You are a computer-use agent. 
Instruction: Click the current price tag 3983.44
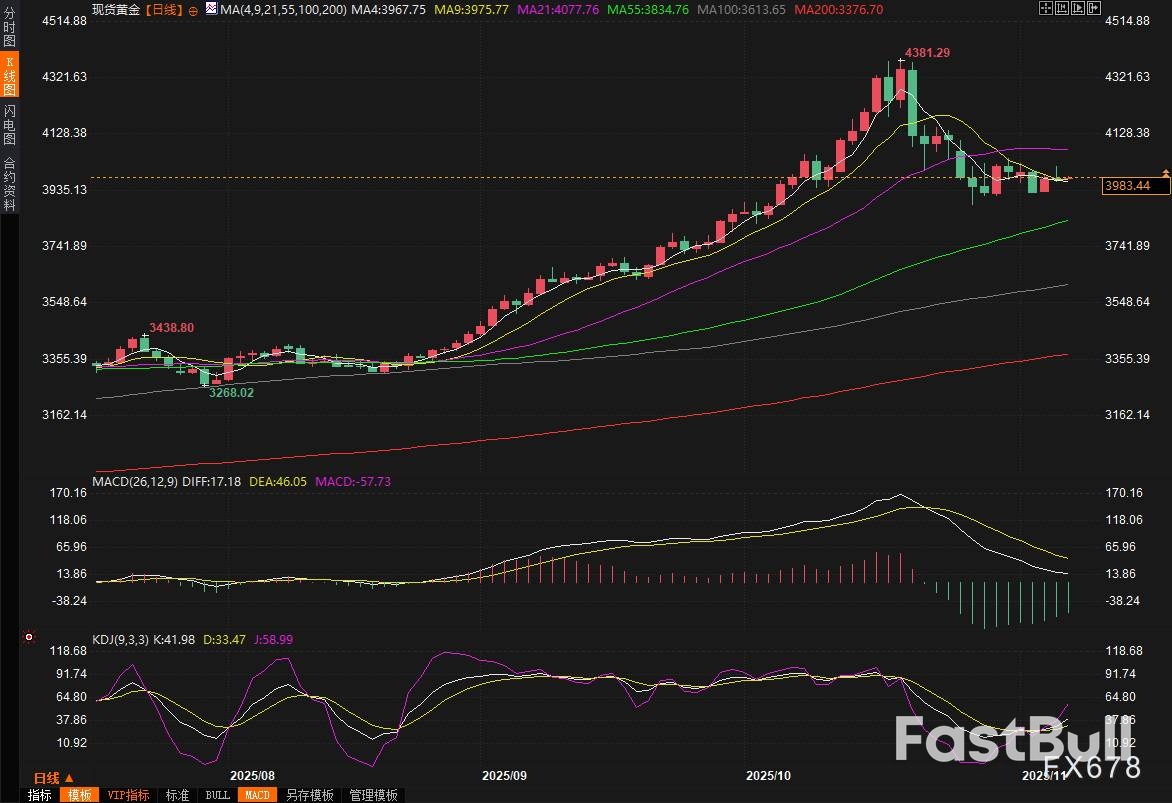[x=1126, y=185]
